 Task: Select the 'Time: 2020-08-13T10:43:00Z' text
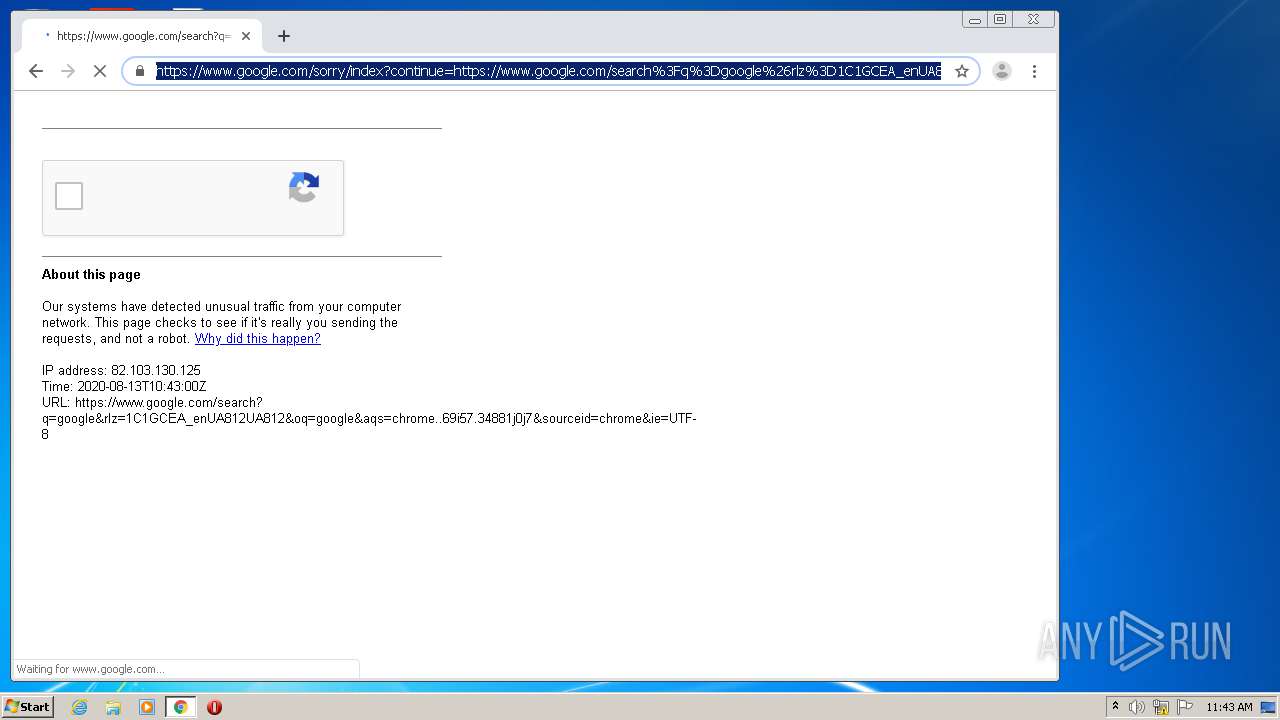pos(124,387)
